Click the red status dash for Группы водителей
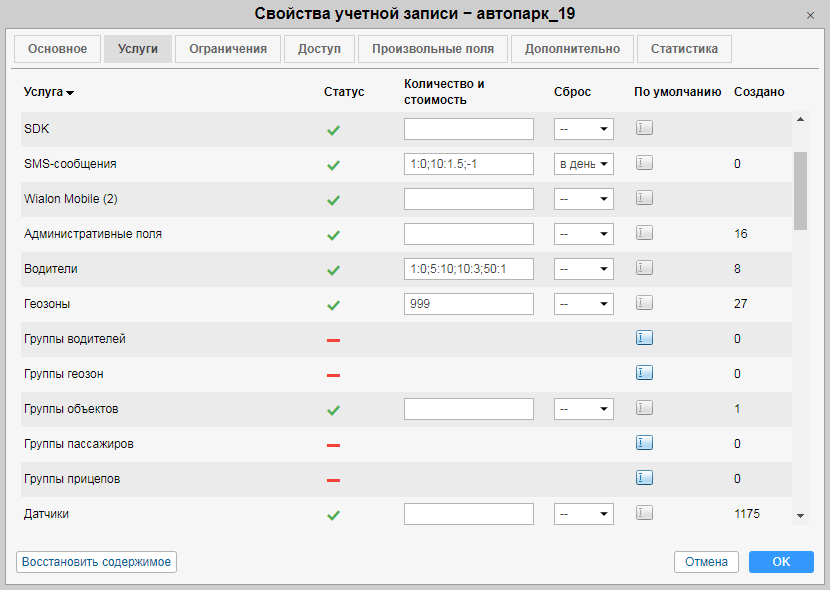830x590 pixels. [x=333, y=340]
